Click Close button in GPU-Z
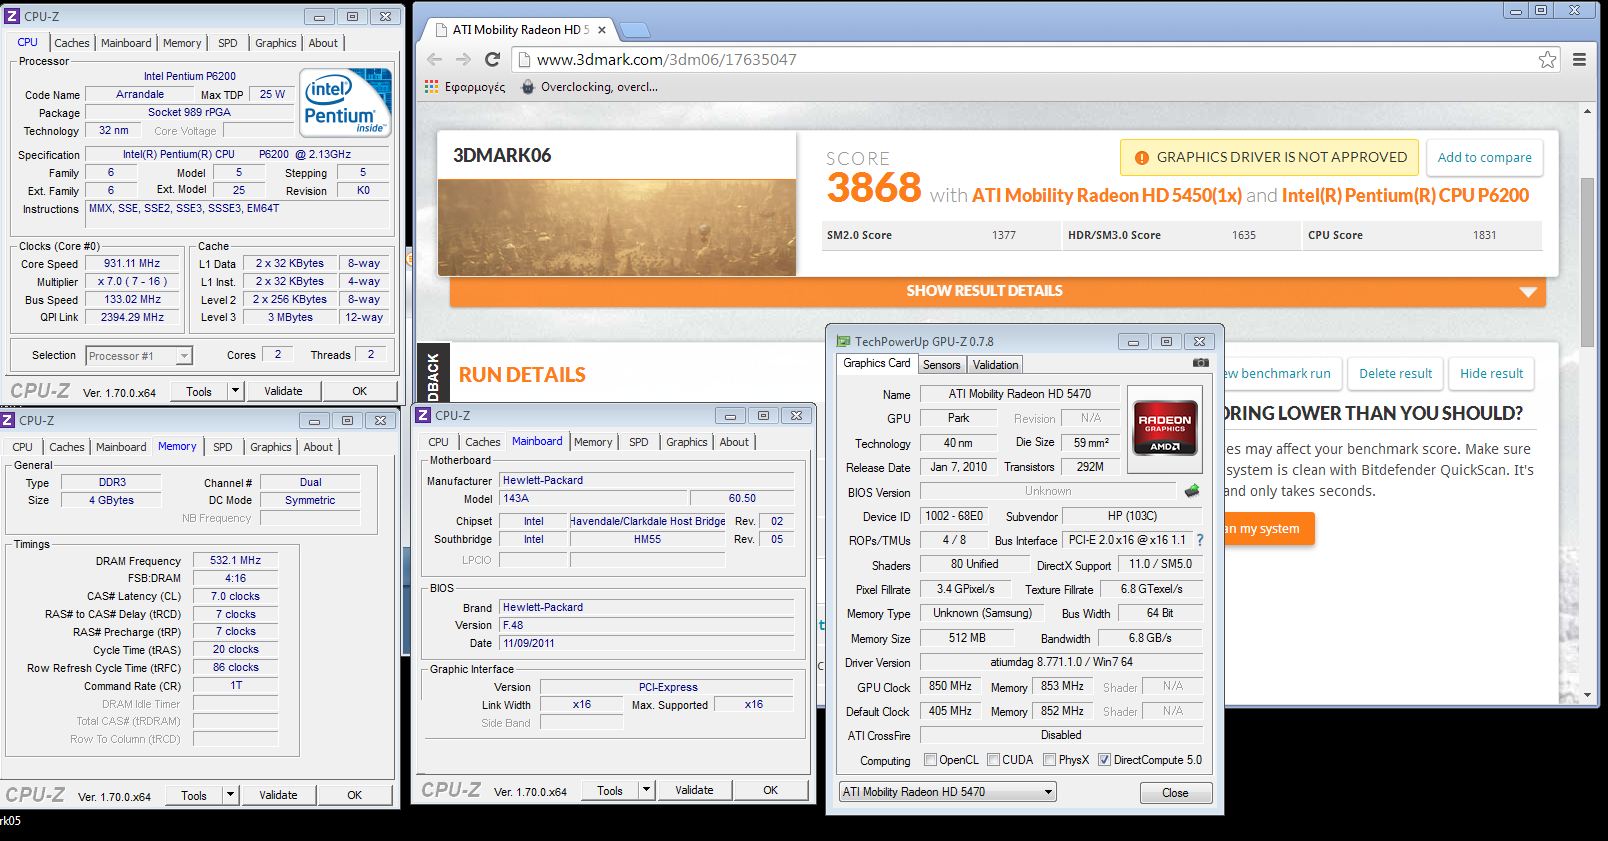The width and height of the screenshot is (1608, 841). [1175, 793]
